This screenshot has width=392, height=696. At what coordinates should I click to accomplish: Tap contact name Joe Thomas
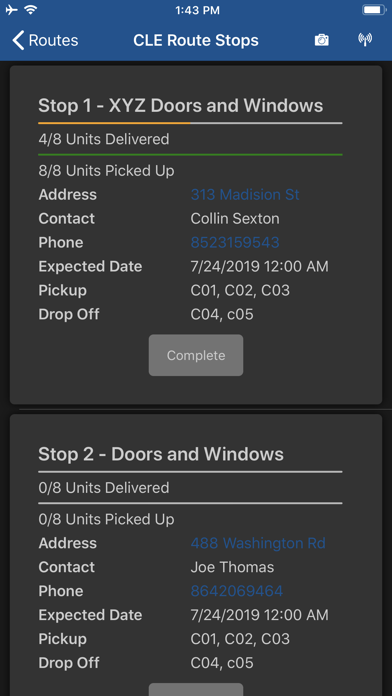(x=232, y=567)
